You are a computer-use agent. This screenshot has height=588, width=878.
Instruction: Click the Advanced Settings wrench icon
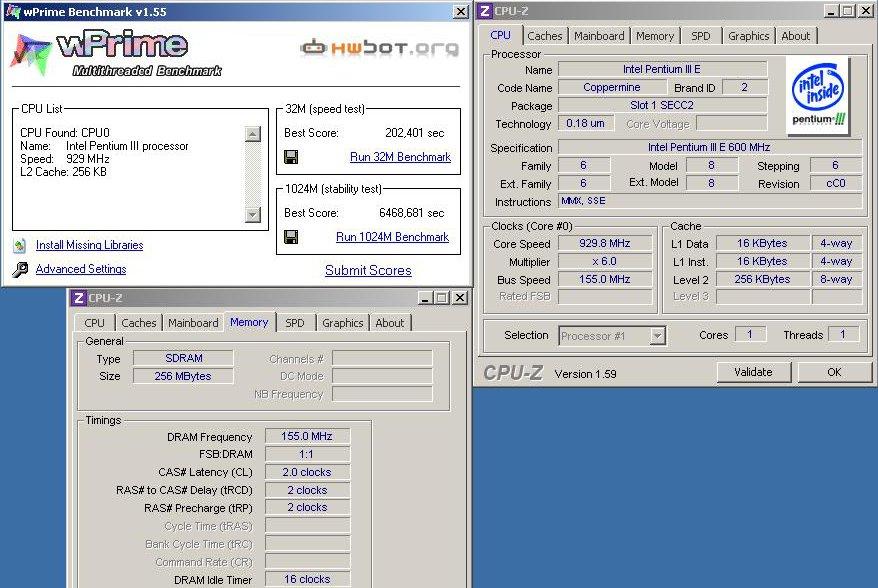click(20, 269)
